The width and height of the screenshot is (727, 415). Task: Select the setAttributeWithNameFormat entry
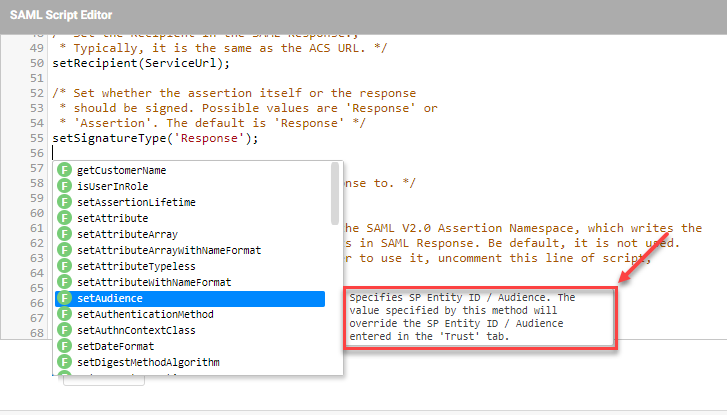tap(153, 282)
